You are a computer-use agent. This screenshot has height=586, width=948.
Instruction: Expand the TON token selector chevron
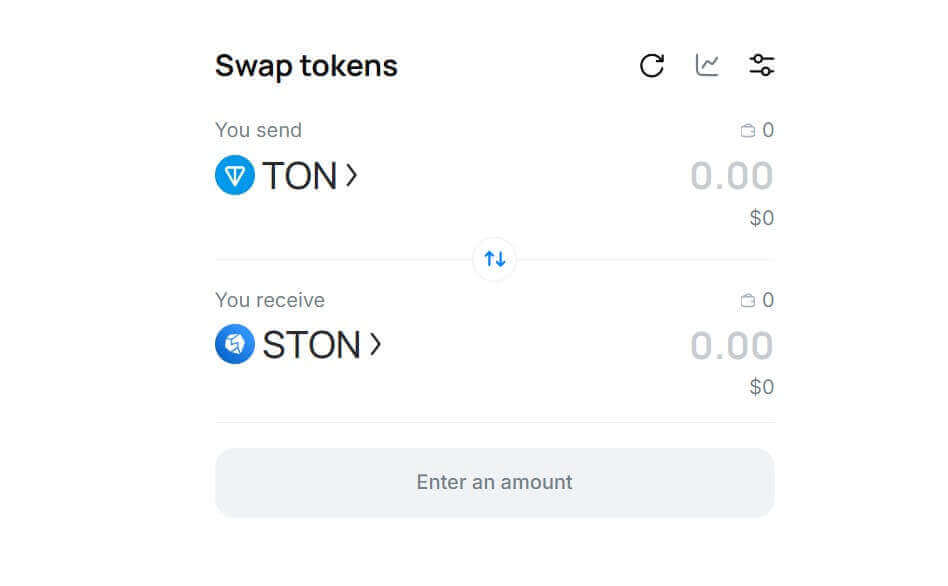click(352, 176)
